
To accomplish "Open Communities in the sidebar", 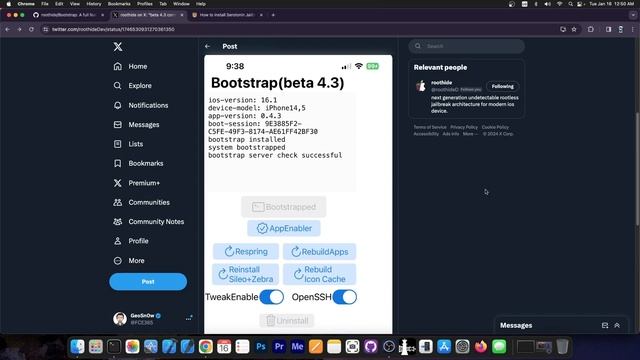I will point(141,202).
